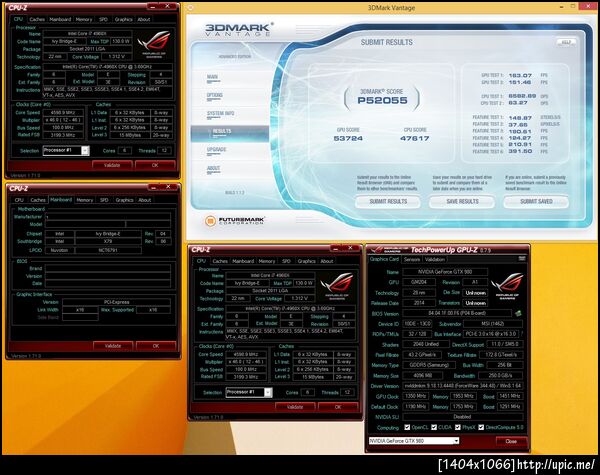Click the Driver Version field in GPU-Z
This screenshot has width=600, height=475.
(x=463, y=386)
